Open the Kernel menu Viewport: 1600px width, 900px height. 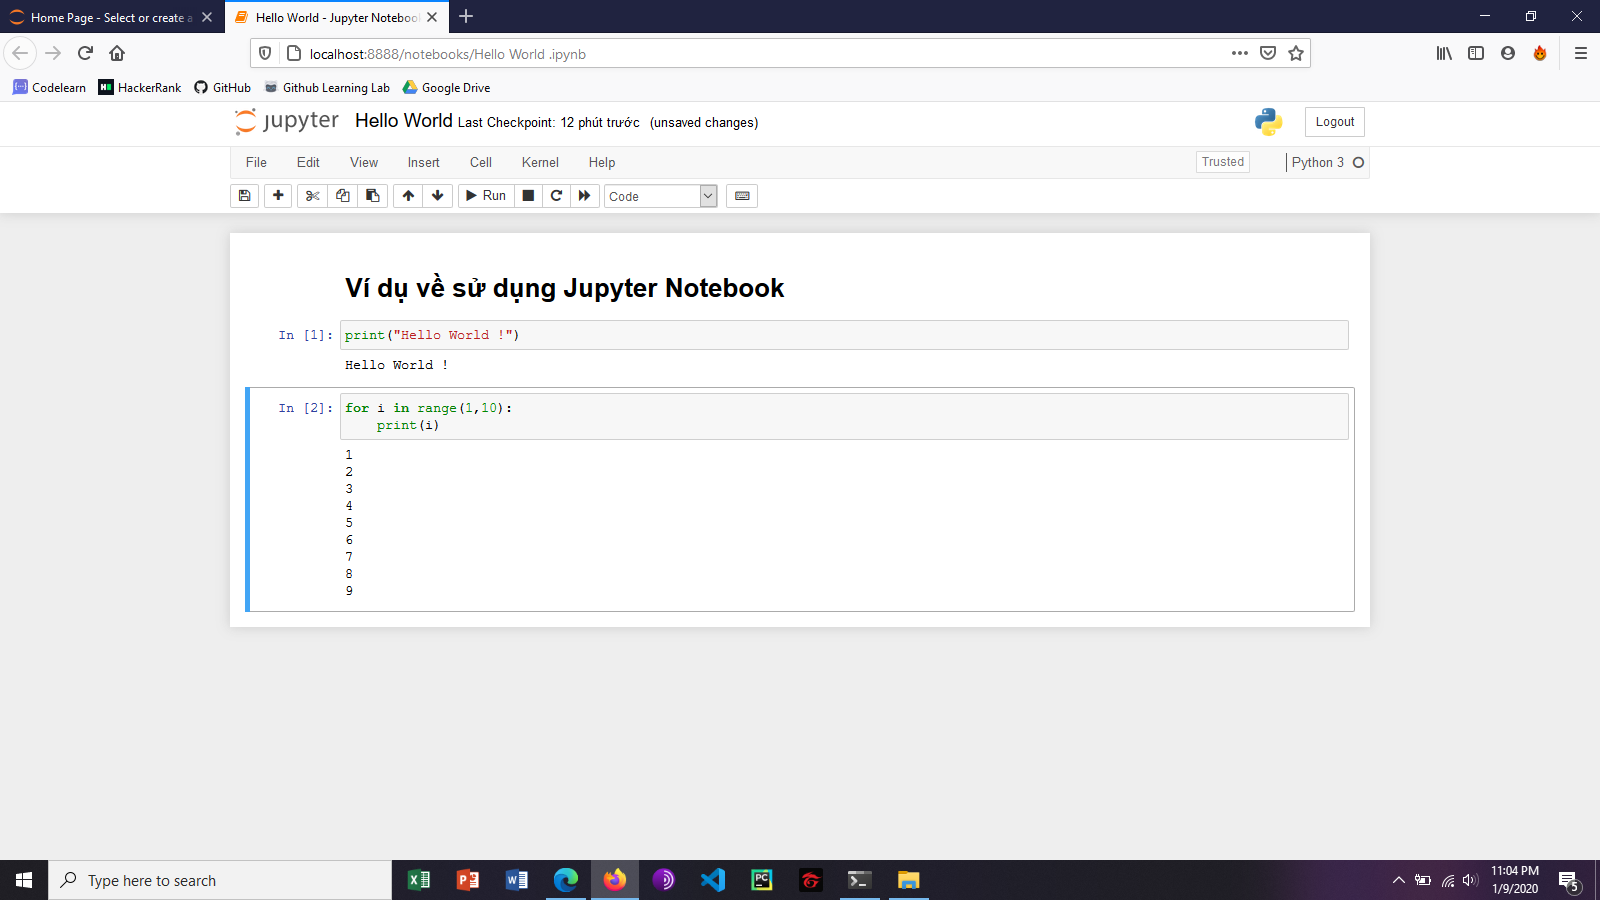coord(540,162)
